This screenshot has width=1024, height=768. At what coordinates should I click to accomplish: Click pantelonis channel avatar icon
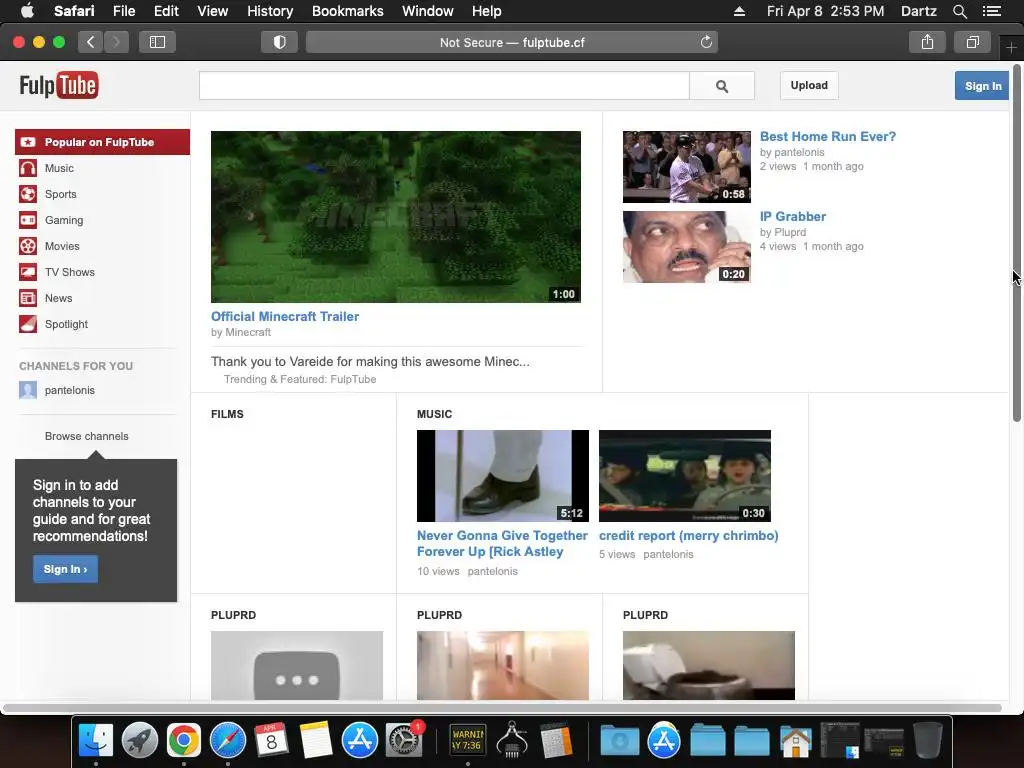28,390
